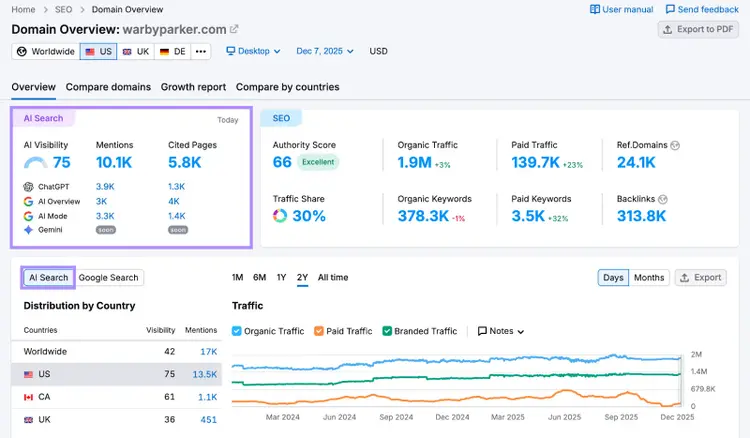Click the US flag in country table
Viewport: 750px width, 438px height.
pyautogui.click(x=29, y=374)
